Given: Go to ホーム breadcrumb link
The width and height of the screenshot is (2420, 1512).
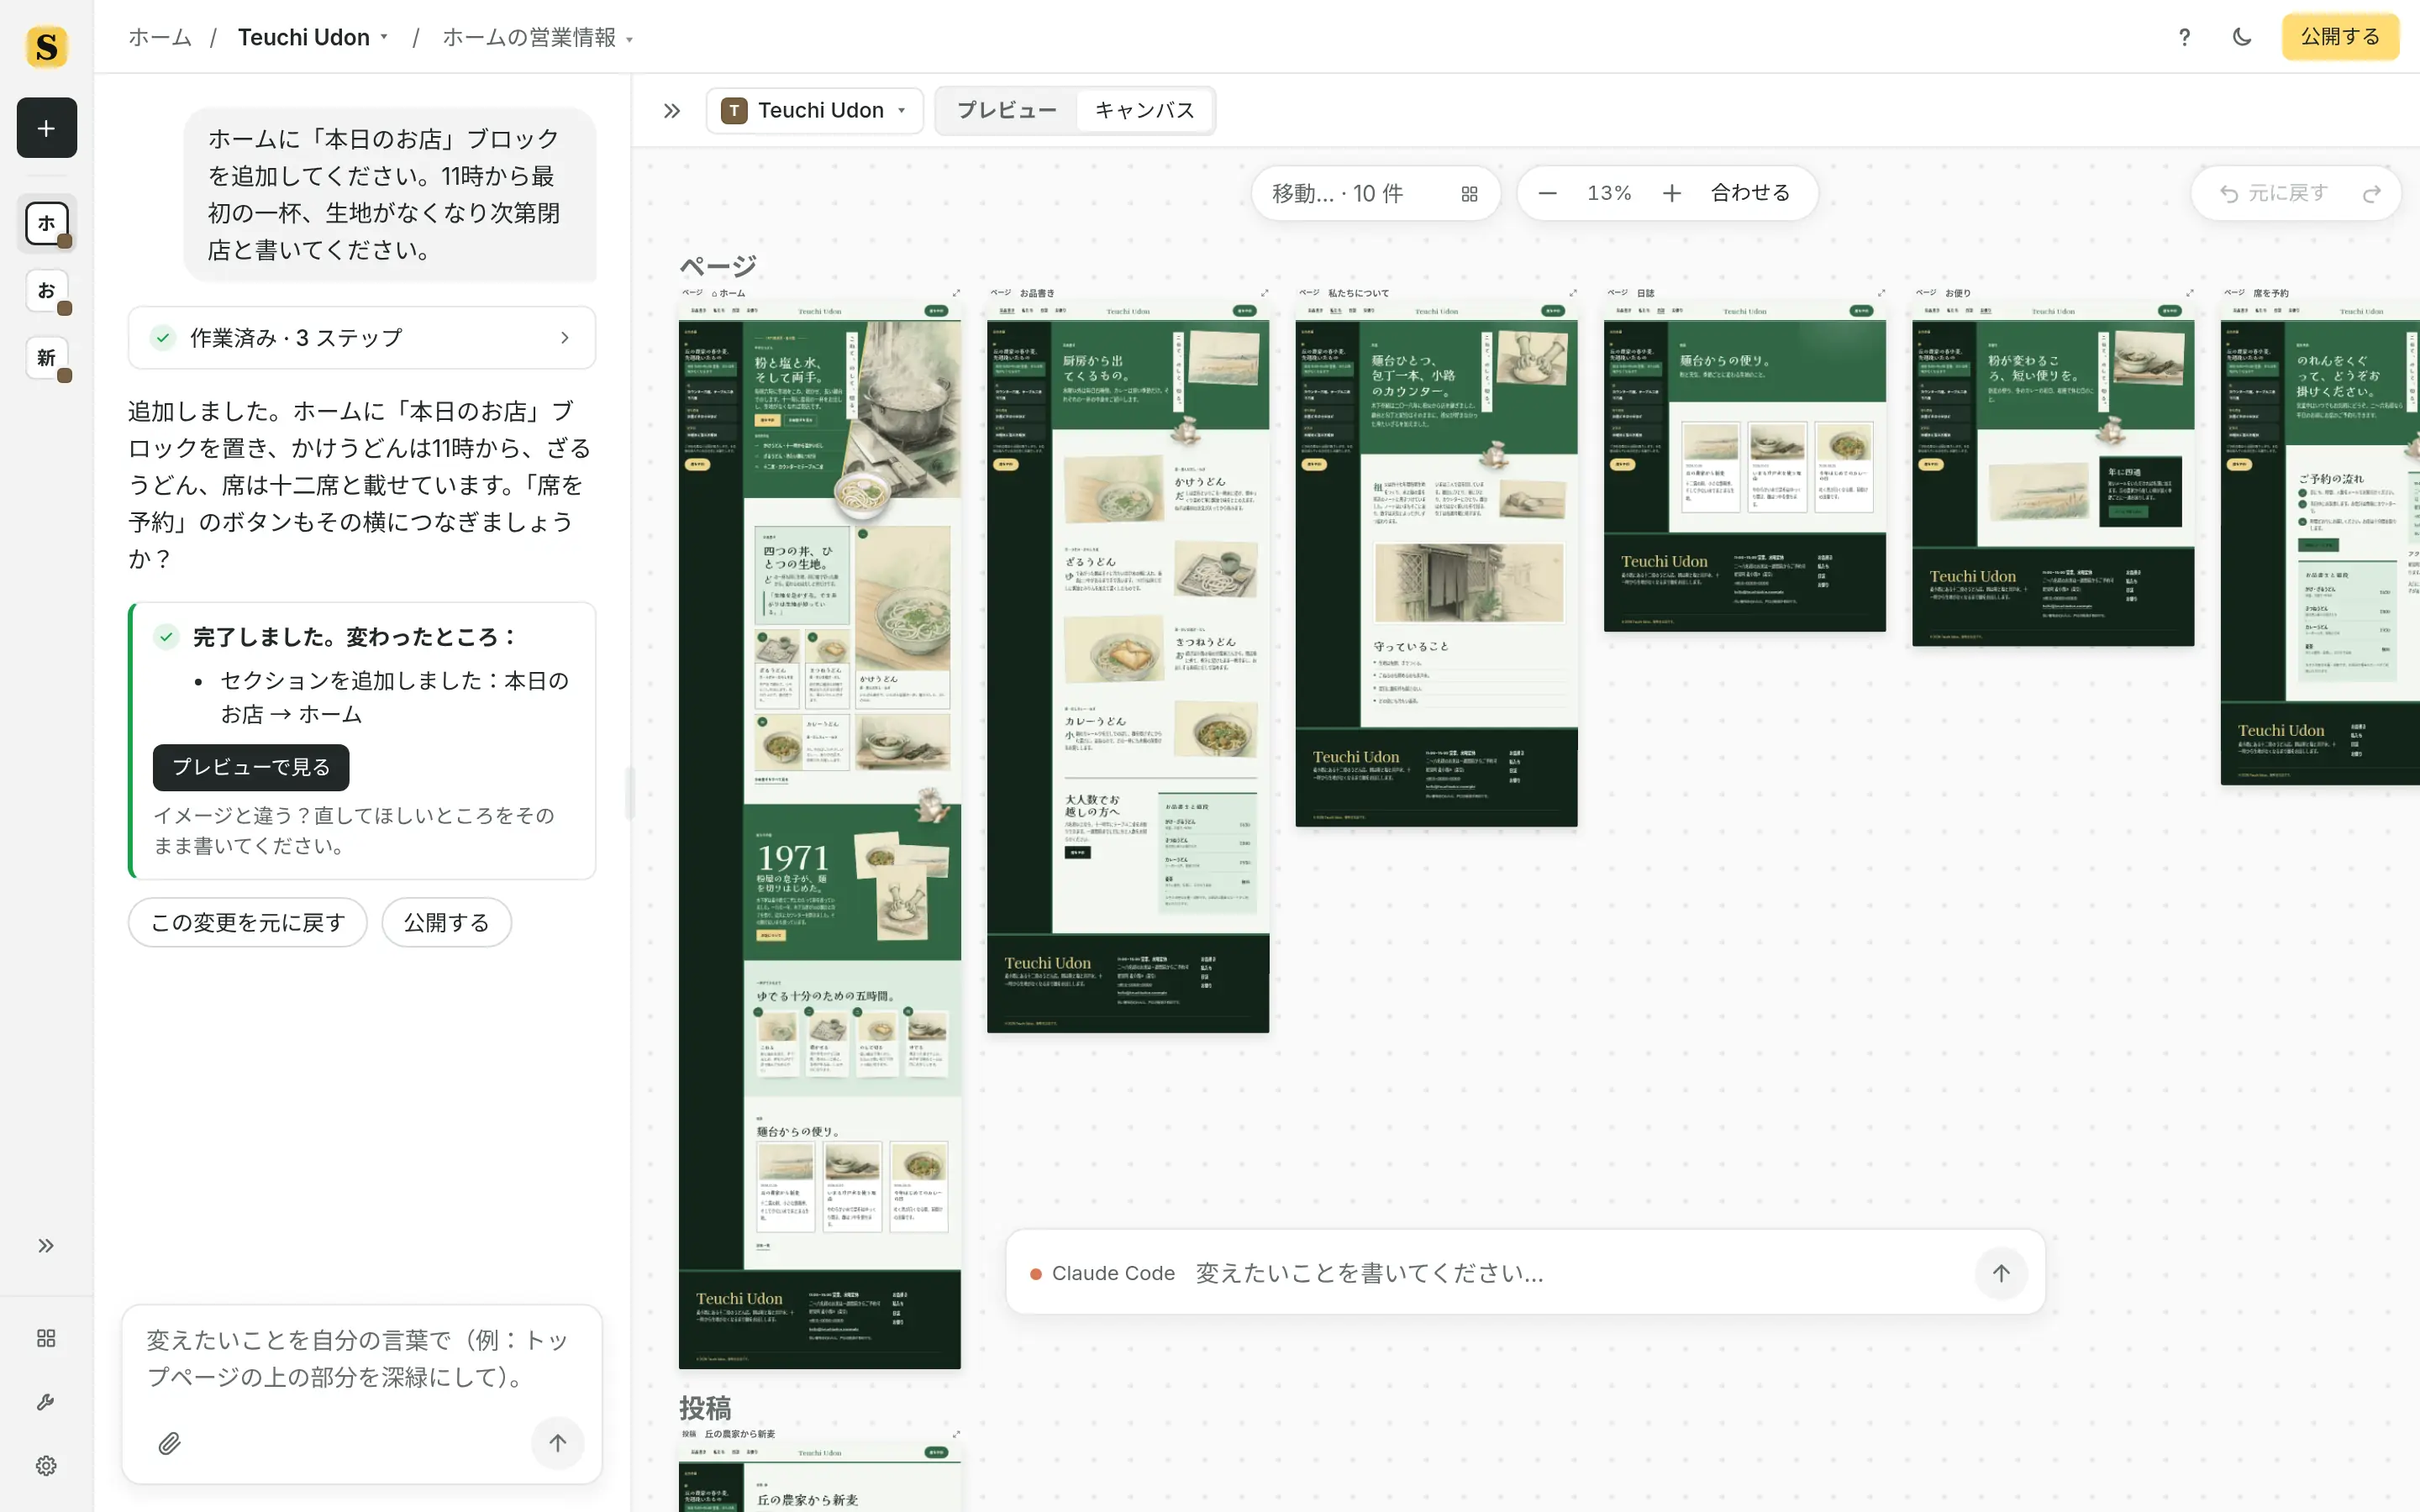Looking at the screenshot, I should 160,38.
